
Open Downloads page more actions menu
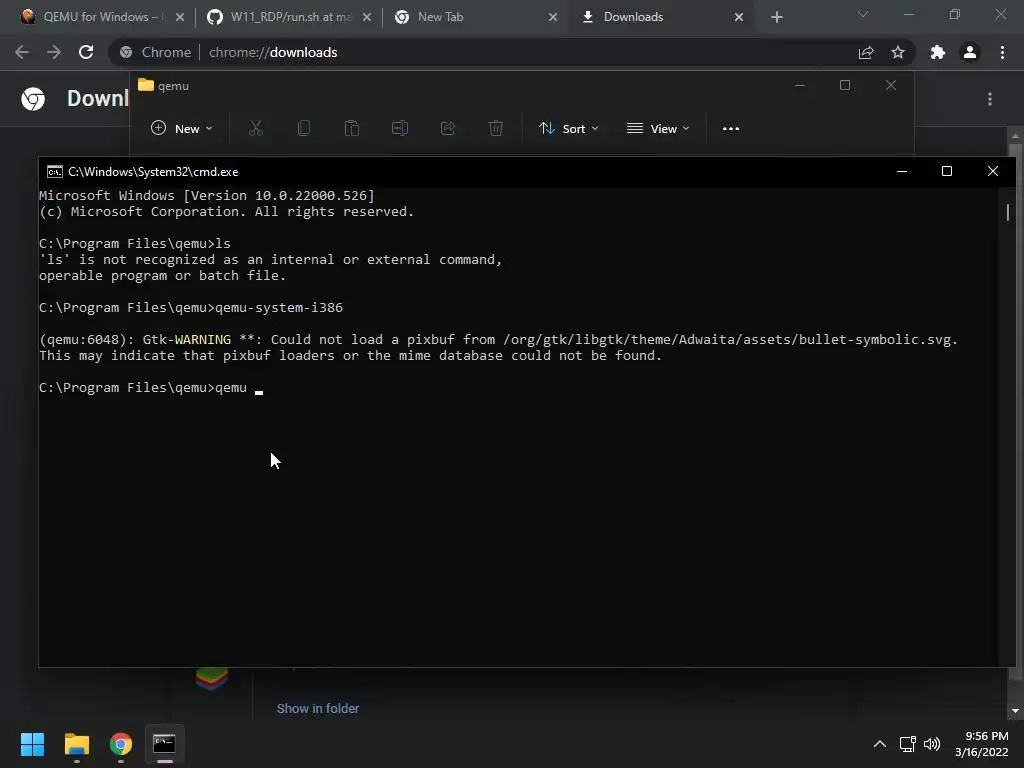[x=990, y=99]
